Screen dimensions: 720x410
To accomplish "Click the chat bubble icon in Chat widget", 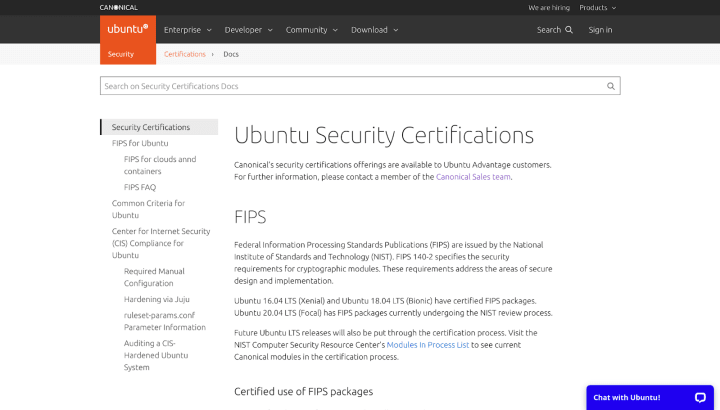I will point(700,398).
